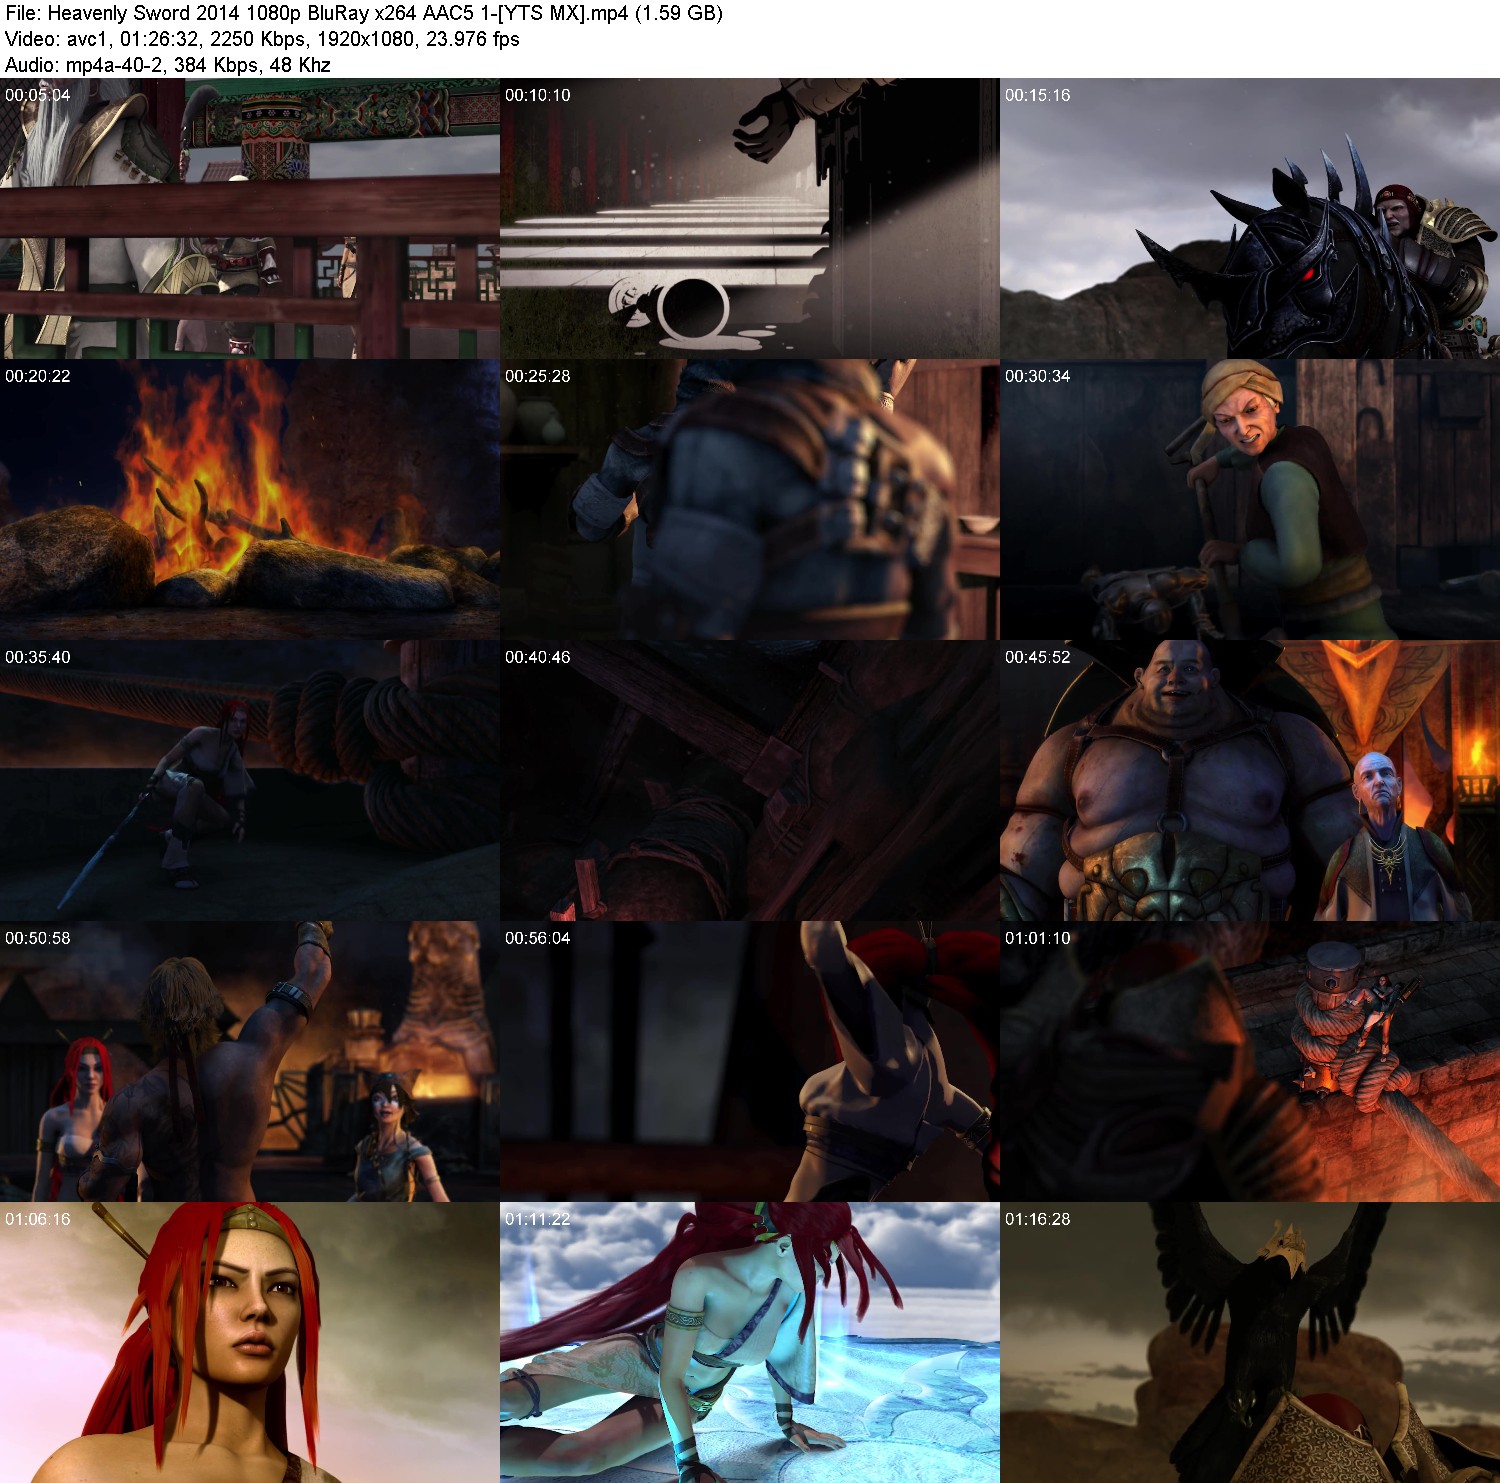
Task: Open the 00:20:22 bonfire frame
Action: click(x=250, y=499)
